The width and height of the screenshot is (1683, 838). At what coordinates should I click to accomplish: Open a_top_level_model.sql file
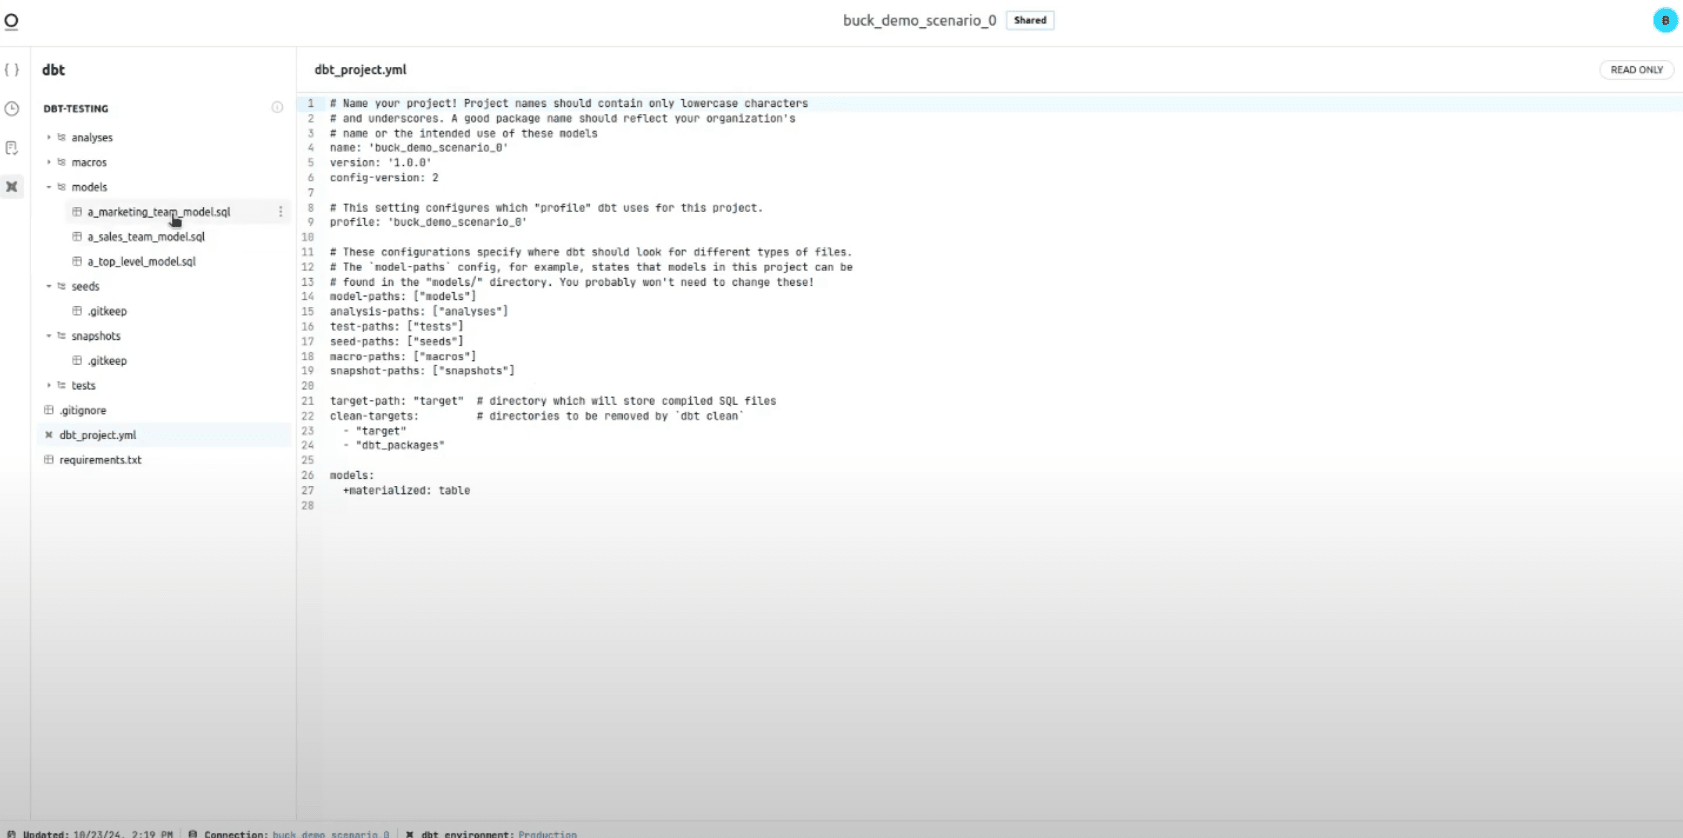(x=142, y=261)
